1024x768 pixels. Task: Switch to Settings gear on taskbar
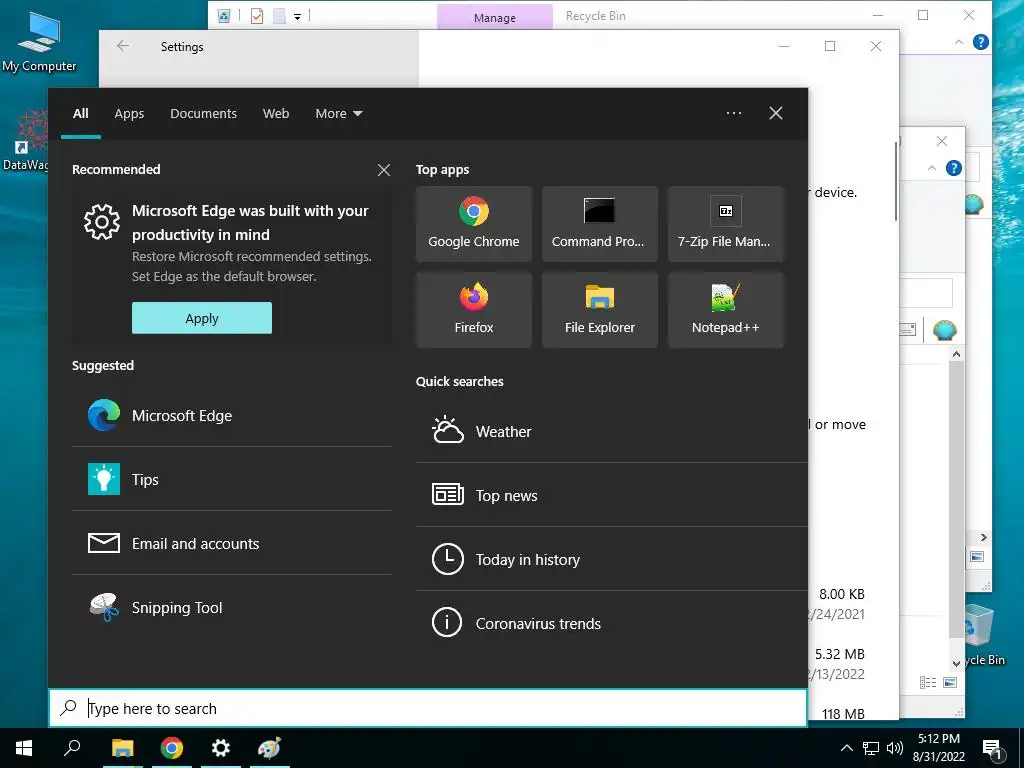(x=221, y=748)
